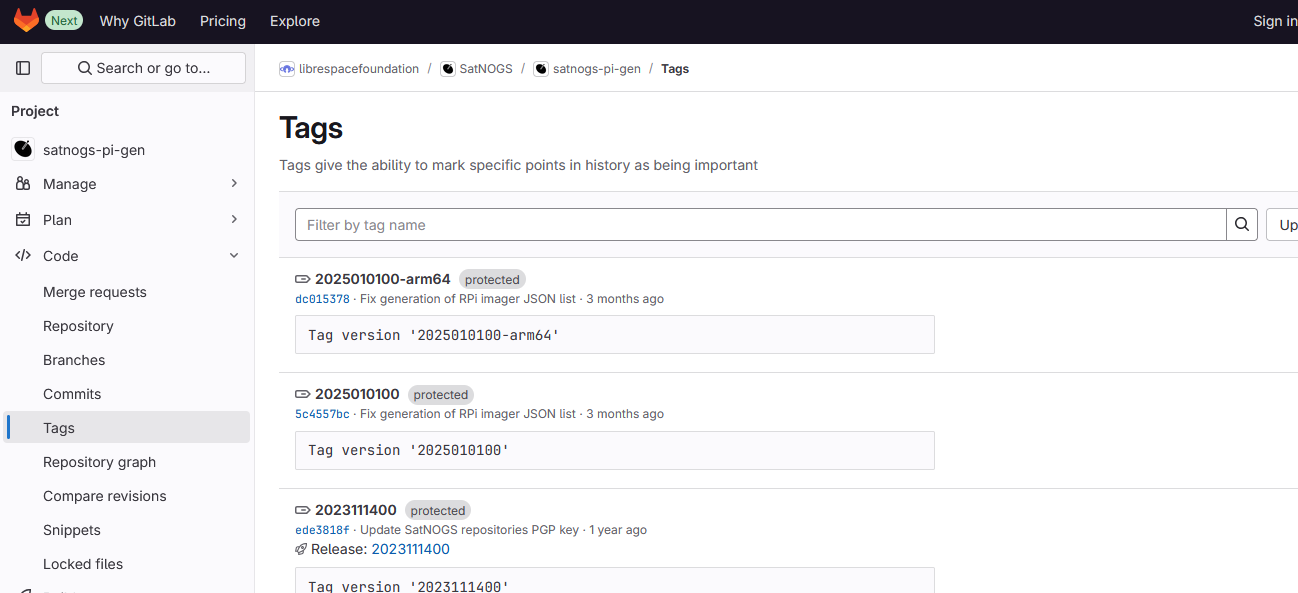Open Compare revisions in sidebar
Viewport: 1298px width, 593px height.
pyautogui.click(x=105, y=496)
